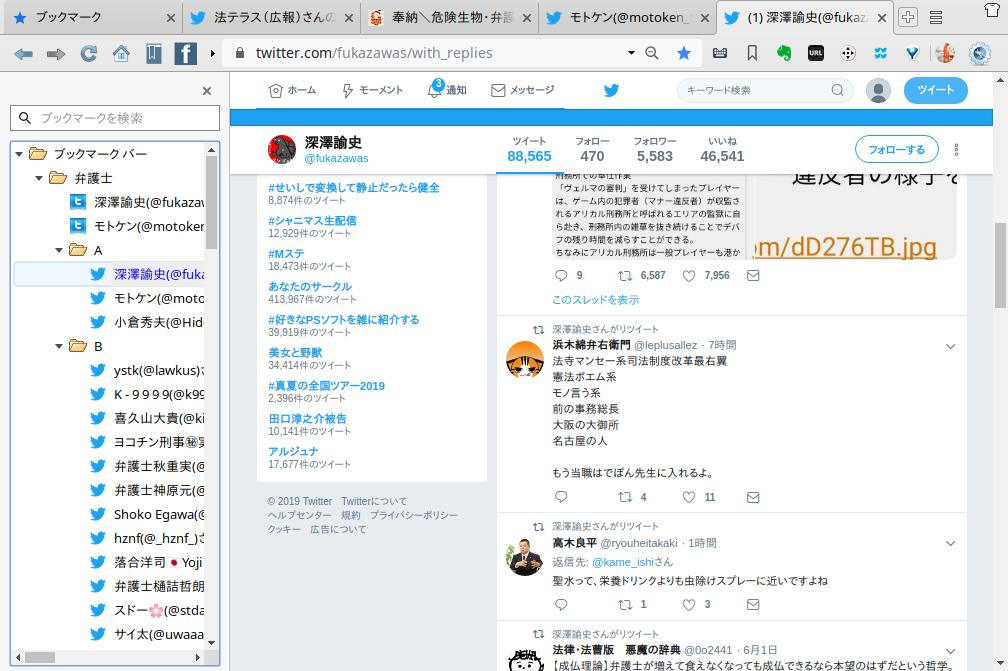Expand the 浜木綿弁右衛門 tweet options chevron
Viewport: 1008px width, 671px height.
(950, 346)
